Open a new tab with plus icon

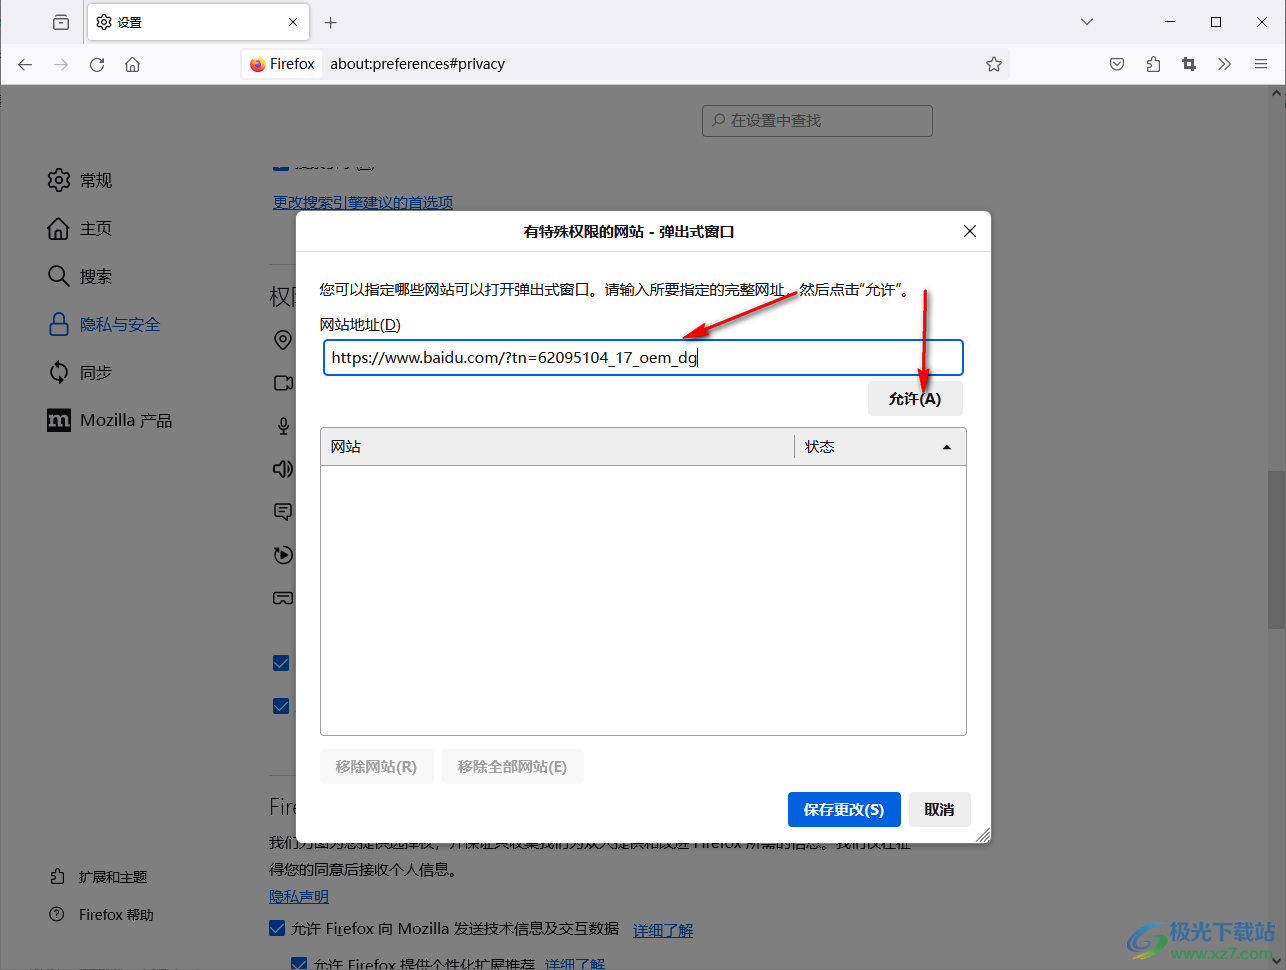pyautogui.click(x=331, y=22)
